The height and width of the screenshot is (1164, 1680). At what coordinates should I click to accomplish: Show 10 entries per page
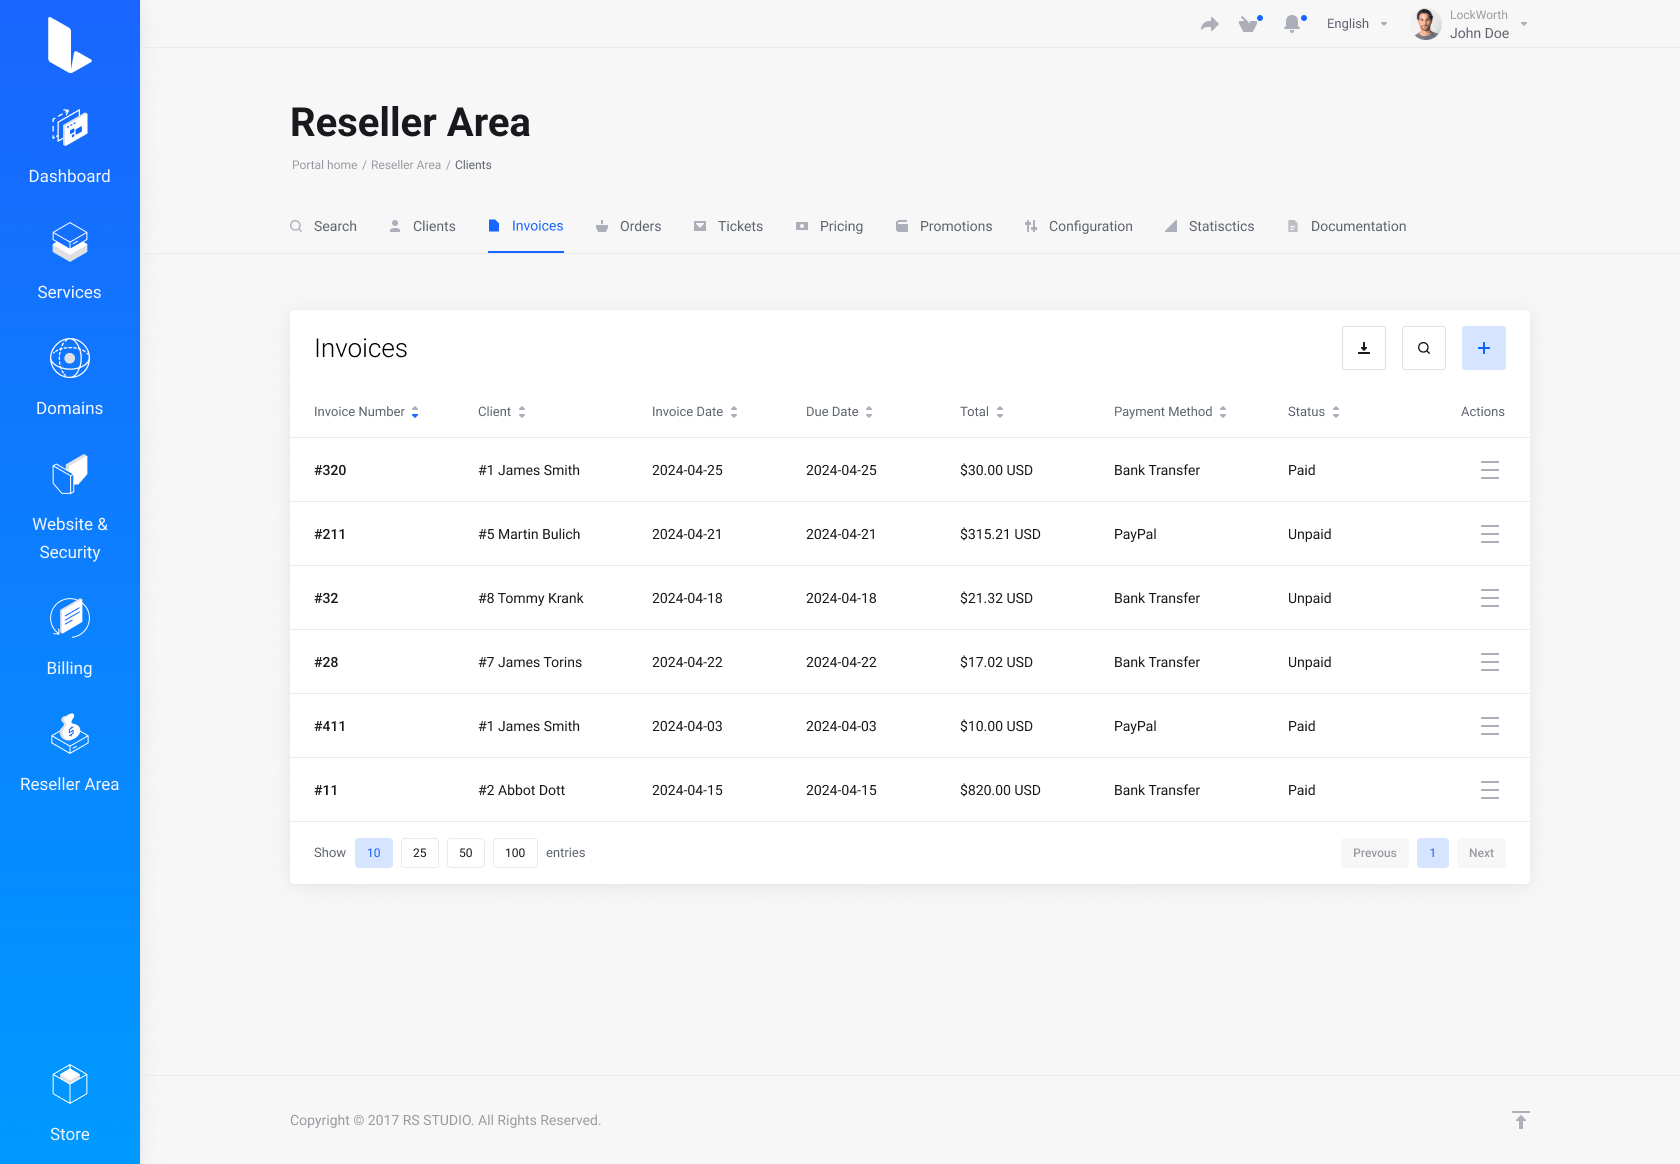coord(374,853)
